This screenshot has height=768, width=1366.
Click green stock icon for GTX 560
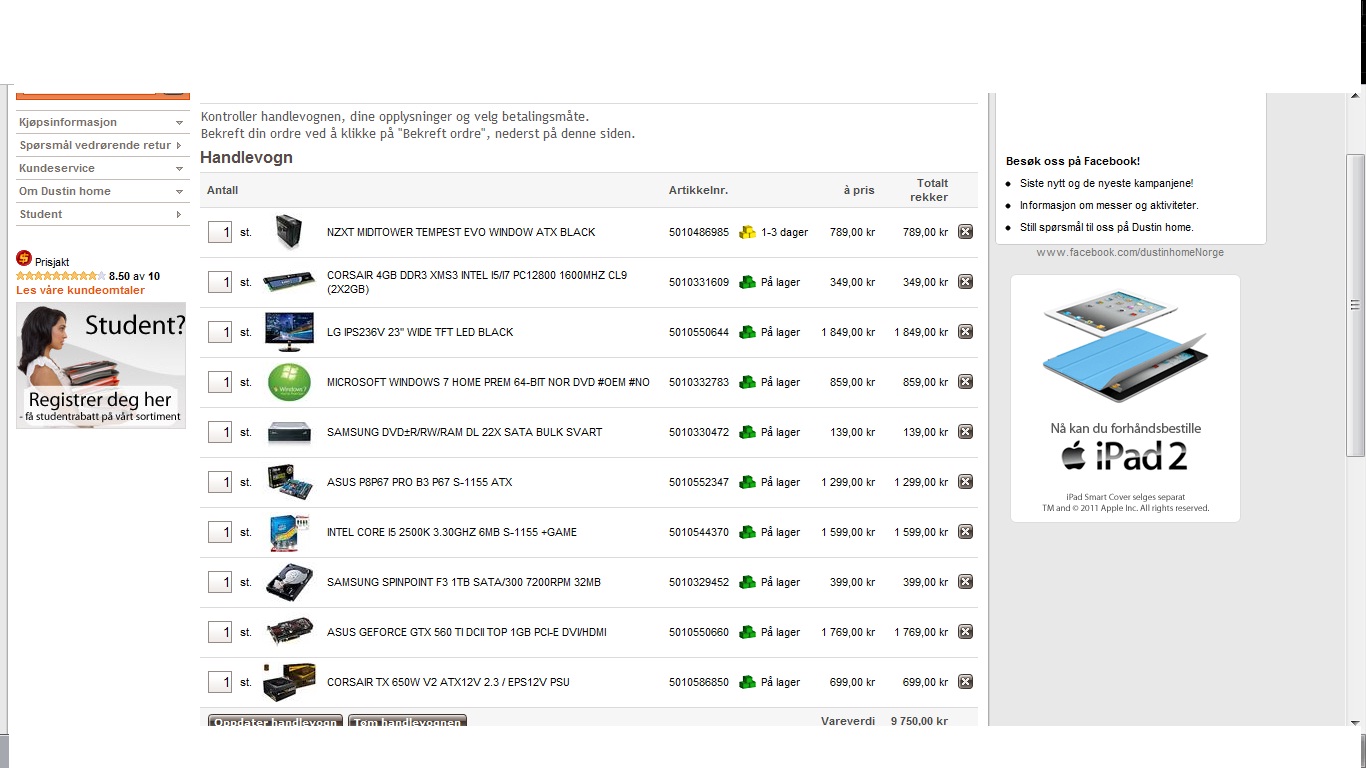click(x=747, y=632)
